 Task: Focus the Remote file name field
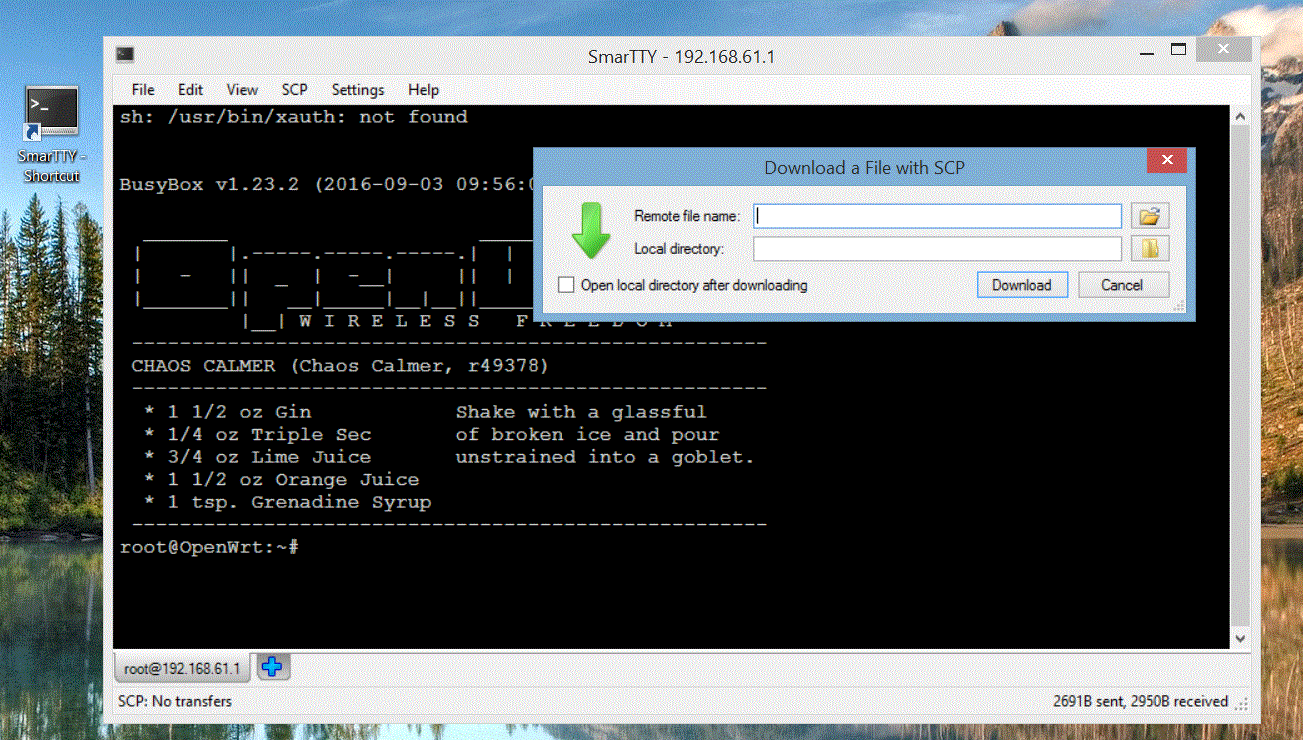[x=938, y=216]
